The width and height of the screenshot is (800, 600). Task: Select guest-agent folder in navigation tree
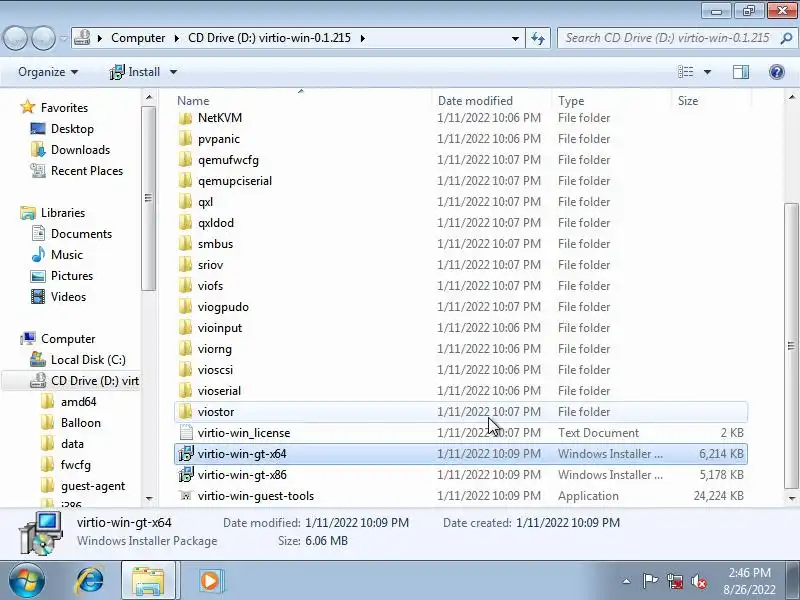(92, 486)
